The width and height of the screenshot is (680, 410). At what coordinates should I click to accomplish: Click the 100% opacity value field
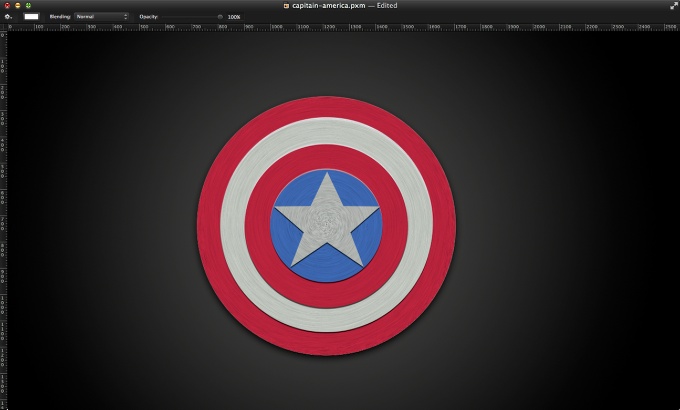tap(234, 17)
